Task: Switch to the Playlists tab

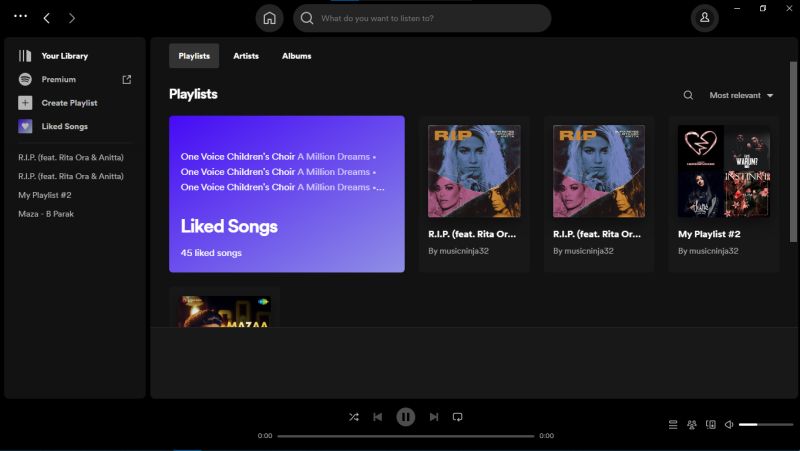Action: 194,56
